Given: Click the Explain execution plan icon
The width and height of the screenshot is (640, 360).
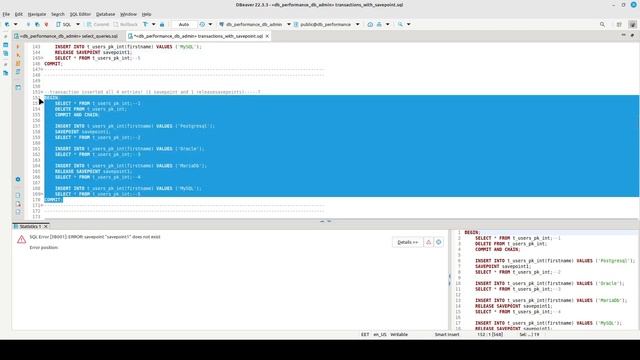Looking at the screenshot, I should point(18,72).
